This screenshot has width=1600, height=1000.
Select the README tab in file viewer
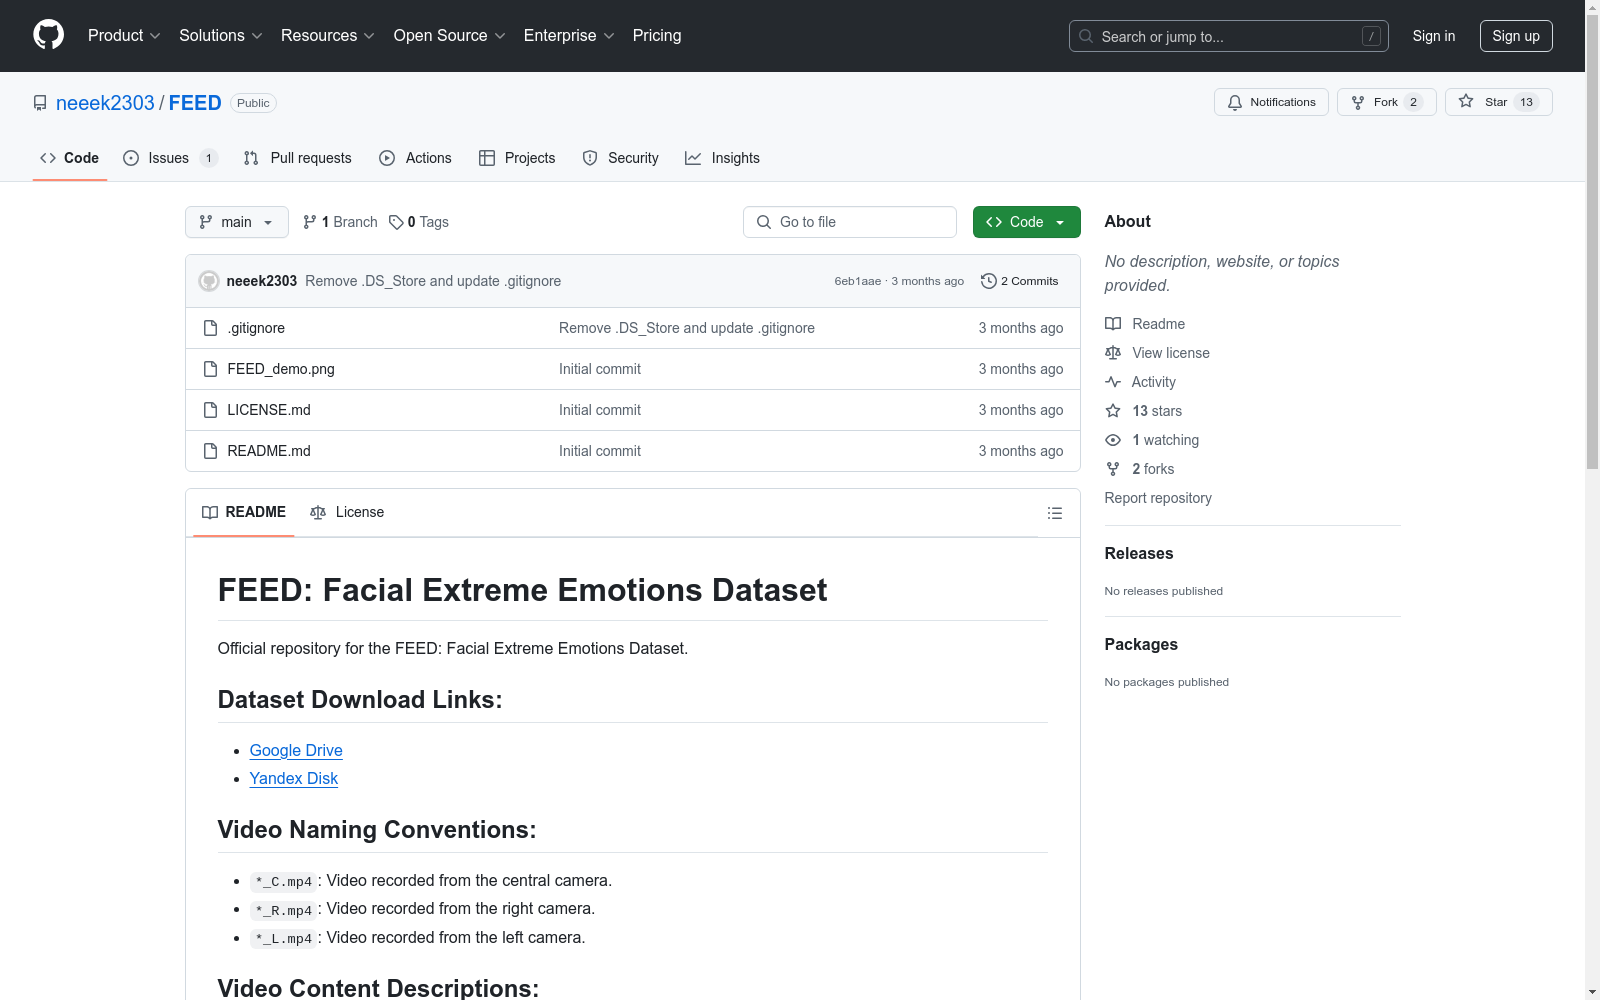(x=244, y=512)
